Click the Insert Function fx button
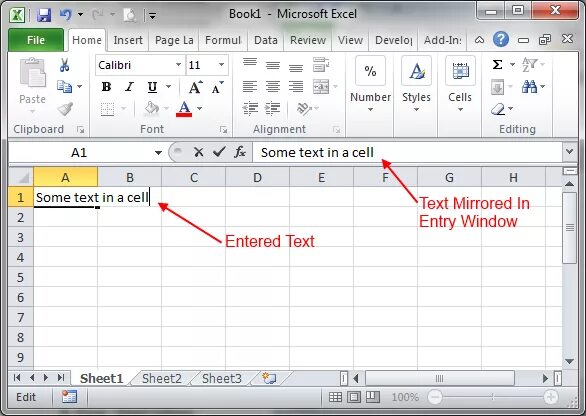Viewport: 586px width, 416px height. pyautogui.click(x=240, y=152)
